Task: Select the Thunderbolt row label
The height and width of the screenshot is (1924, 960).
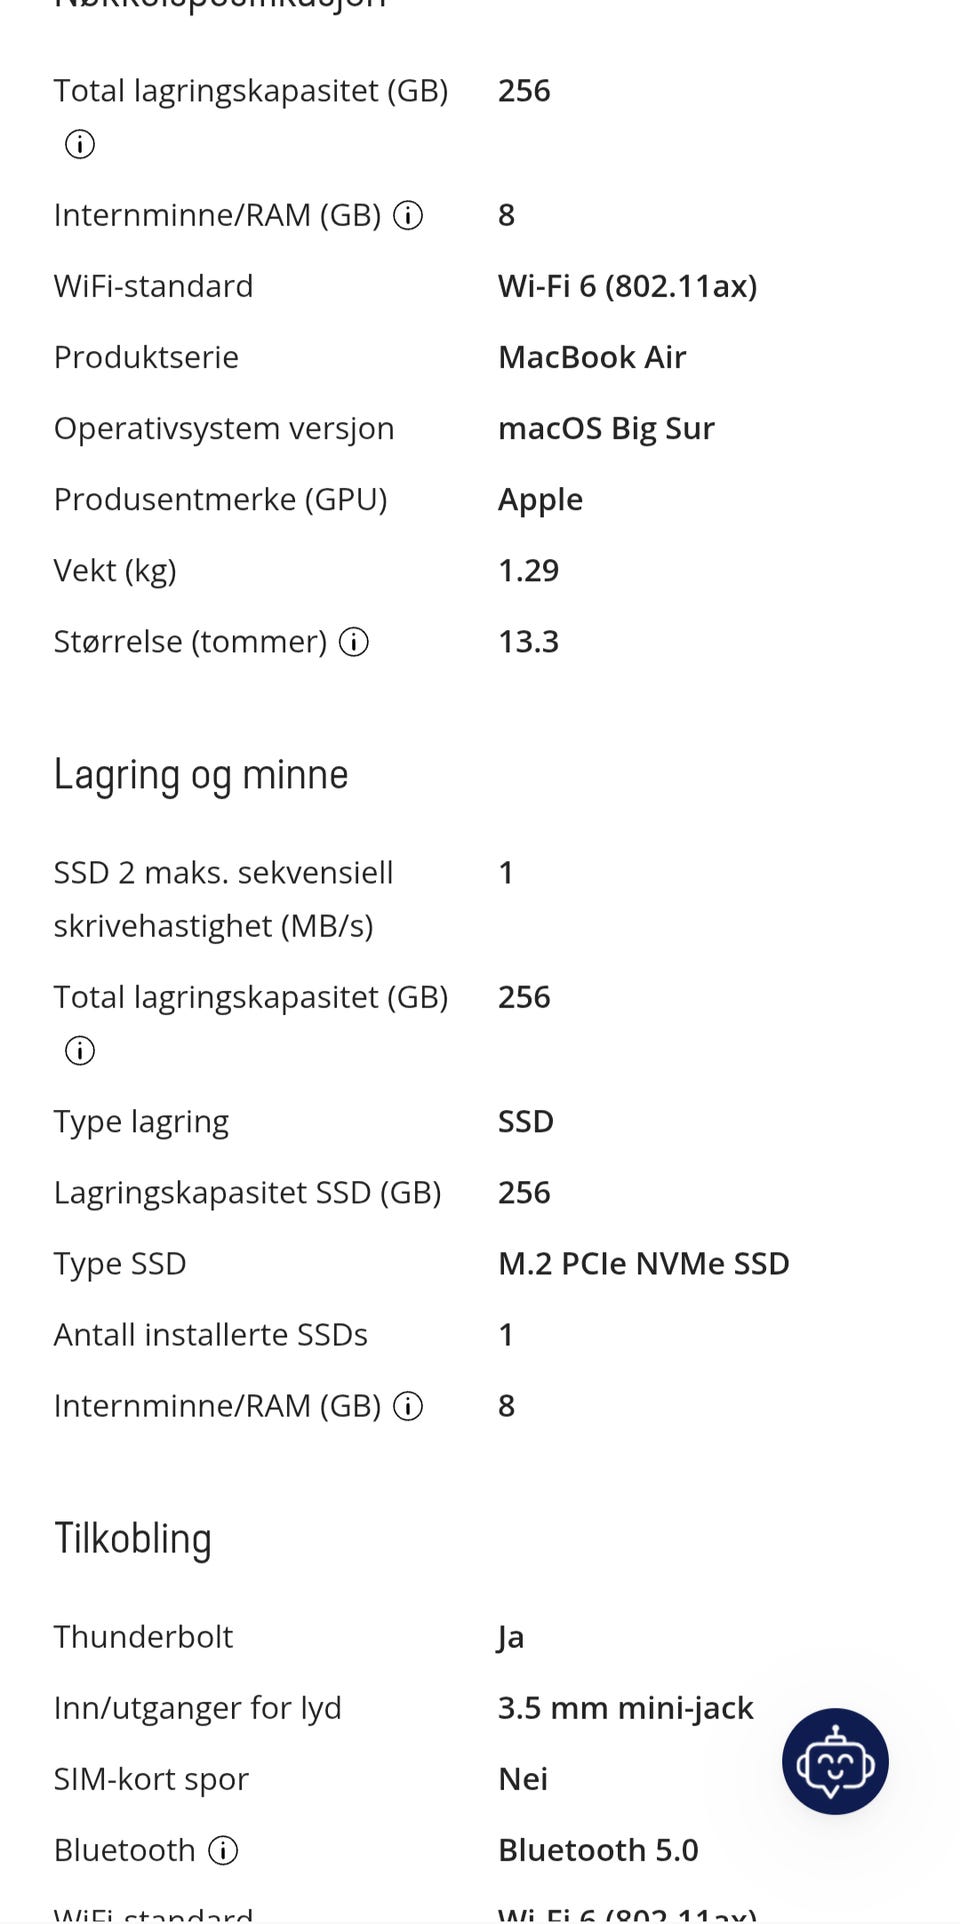Action: tap(143, 1637)
